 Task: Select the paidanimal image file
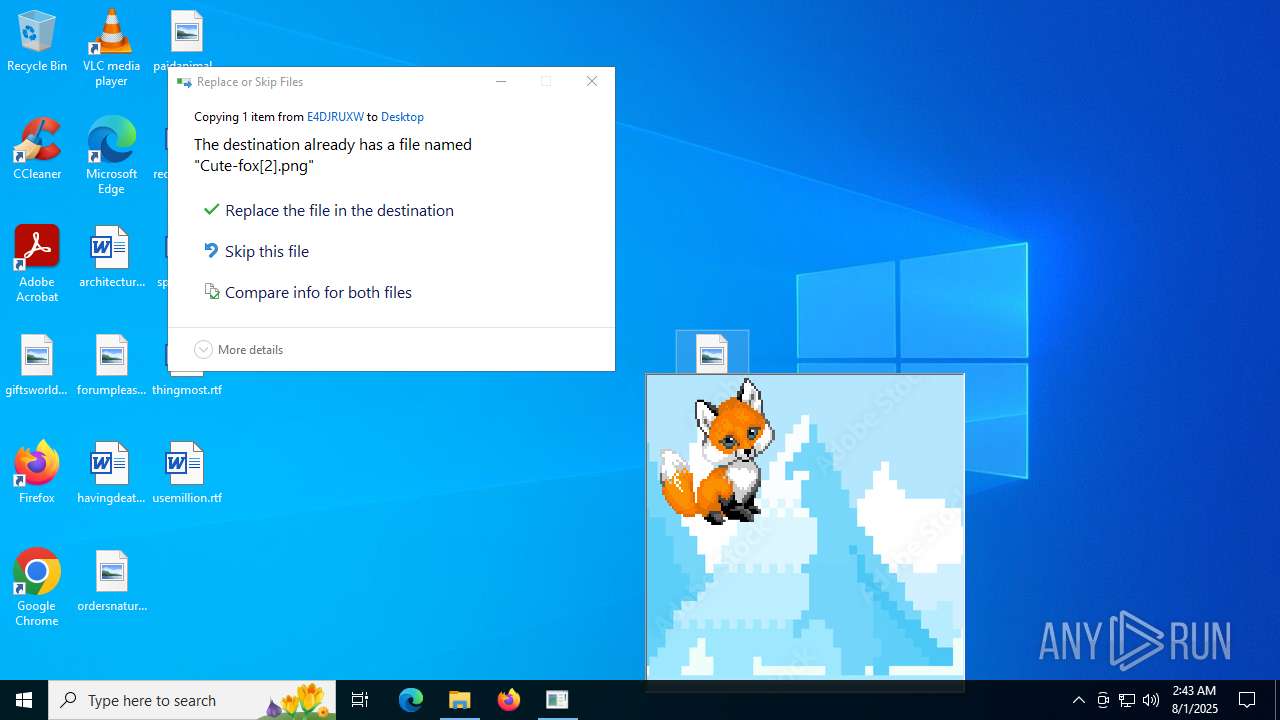coord(186,38)
